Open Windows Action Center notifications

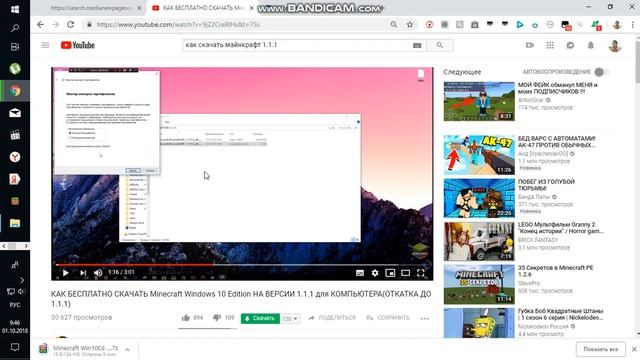click(x=15, y=347)
